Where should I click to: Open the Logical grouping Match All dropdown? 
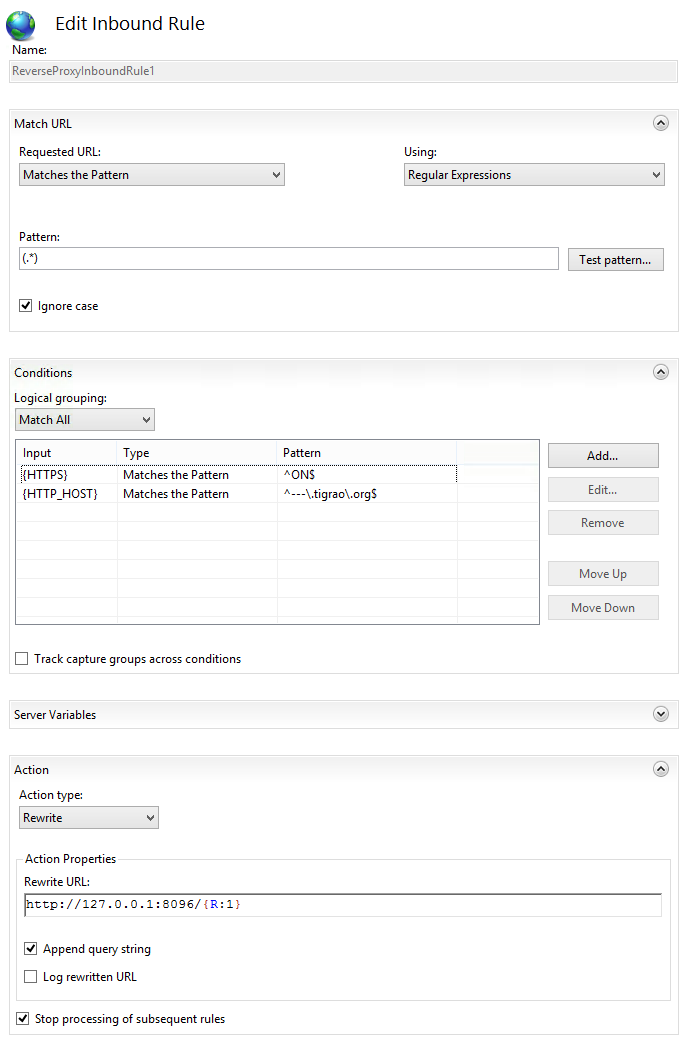point(85,420)
